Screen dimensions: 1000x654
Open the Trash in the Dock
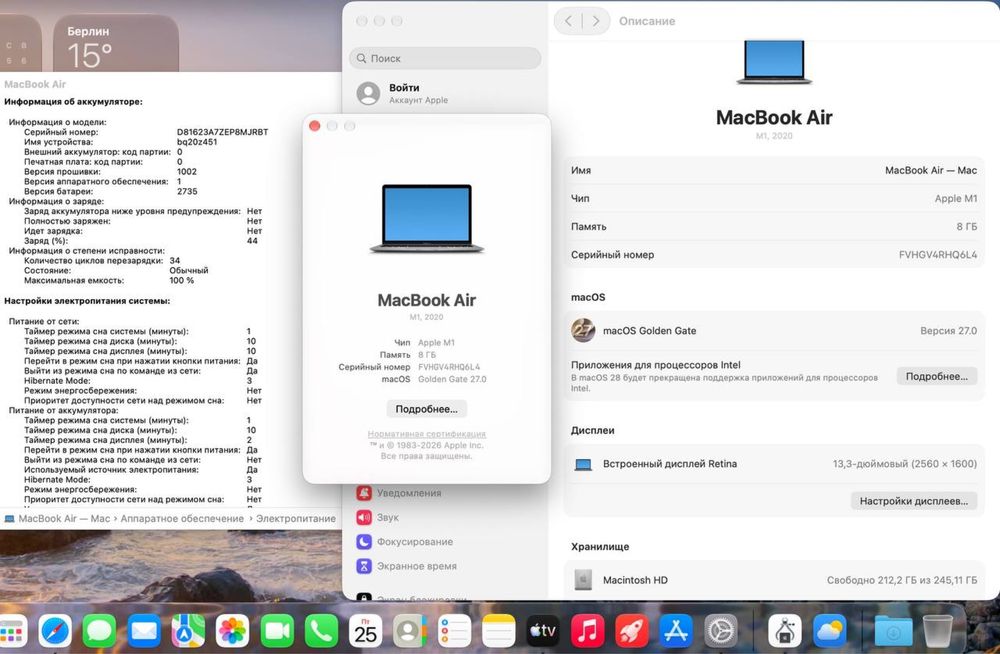pyautogui.click(x=938, y=632)
